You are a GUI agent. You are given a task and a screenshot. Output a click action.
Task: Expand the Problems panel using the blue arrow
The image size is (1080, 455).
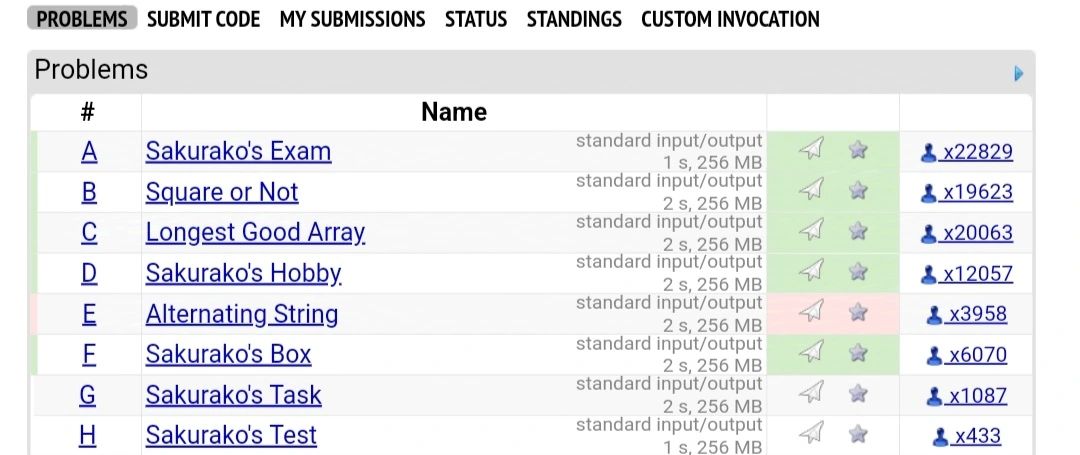tap(1019, 74)
